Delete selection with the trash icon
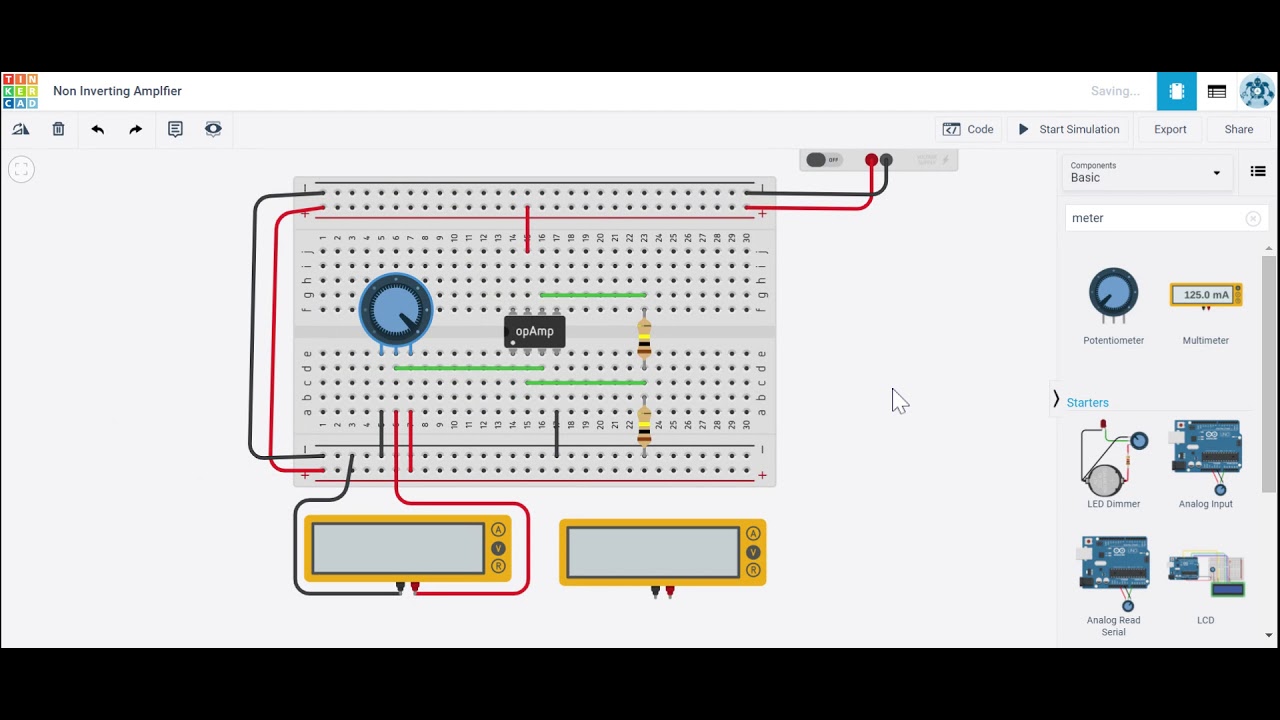 [x=59, y=129]
